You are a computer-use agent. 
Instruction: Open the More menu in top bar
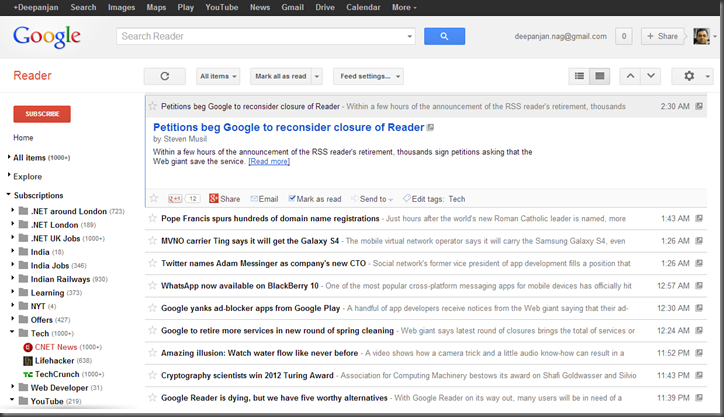pyautogui.click(x=404, y=7)
